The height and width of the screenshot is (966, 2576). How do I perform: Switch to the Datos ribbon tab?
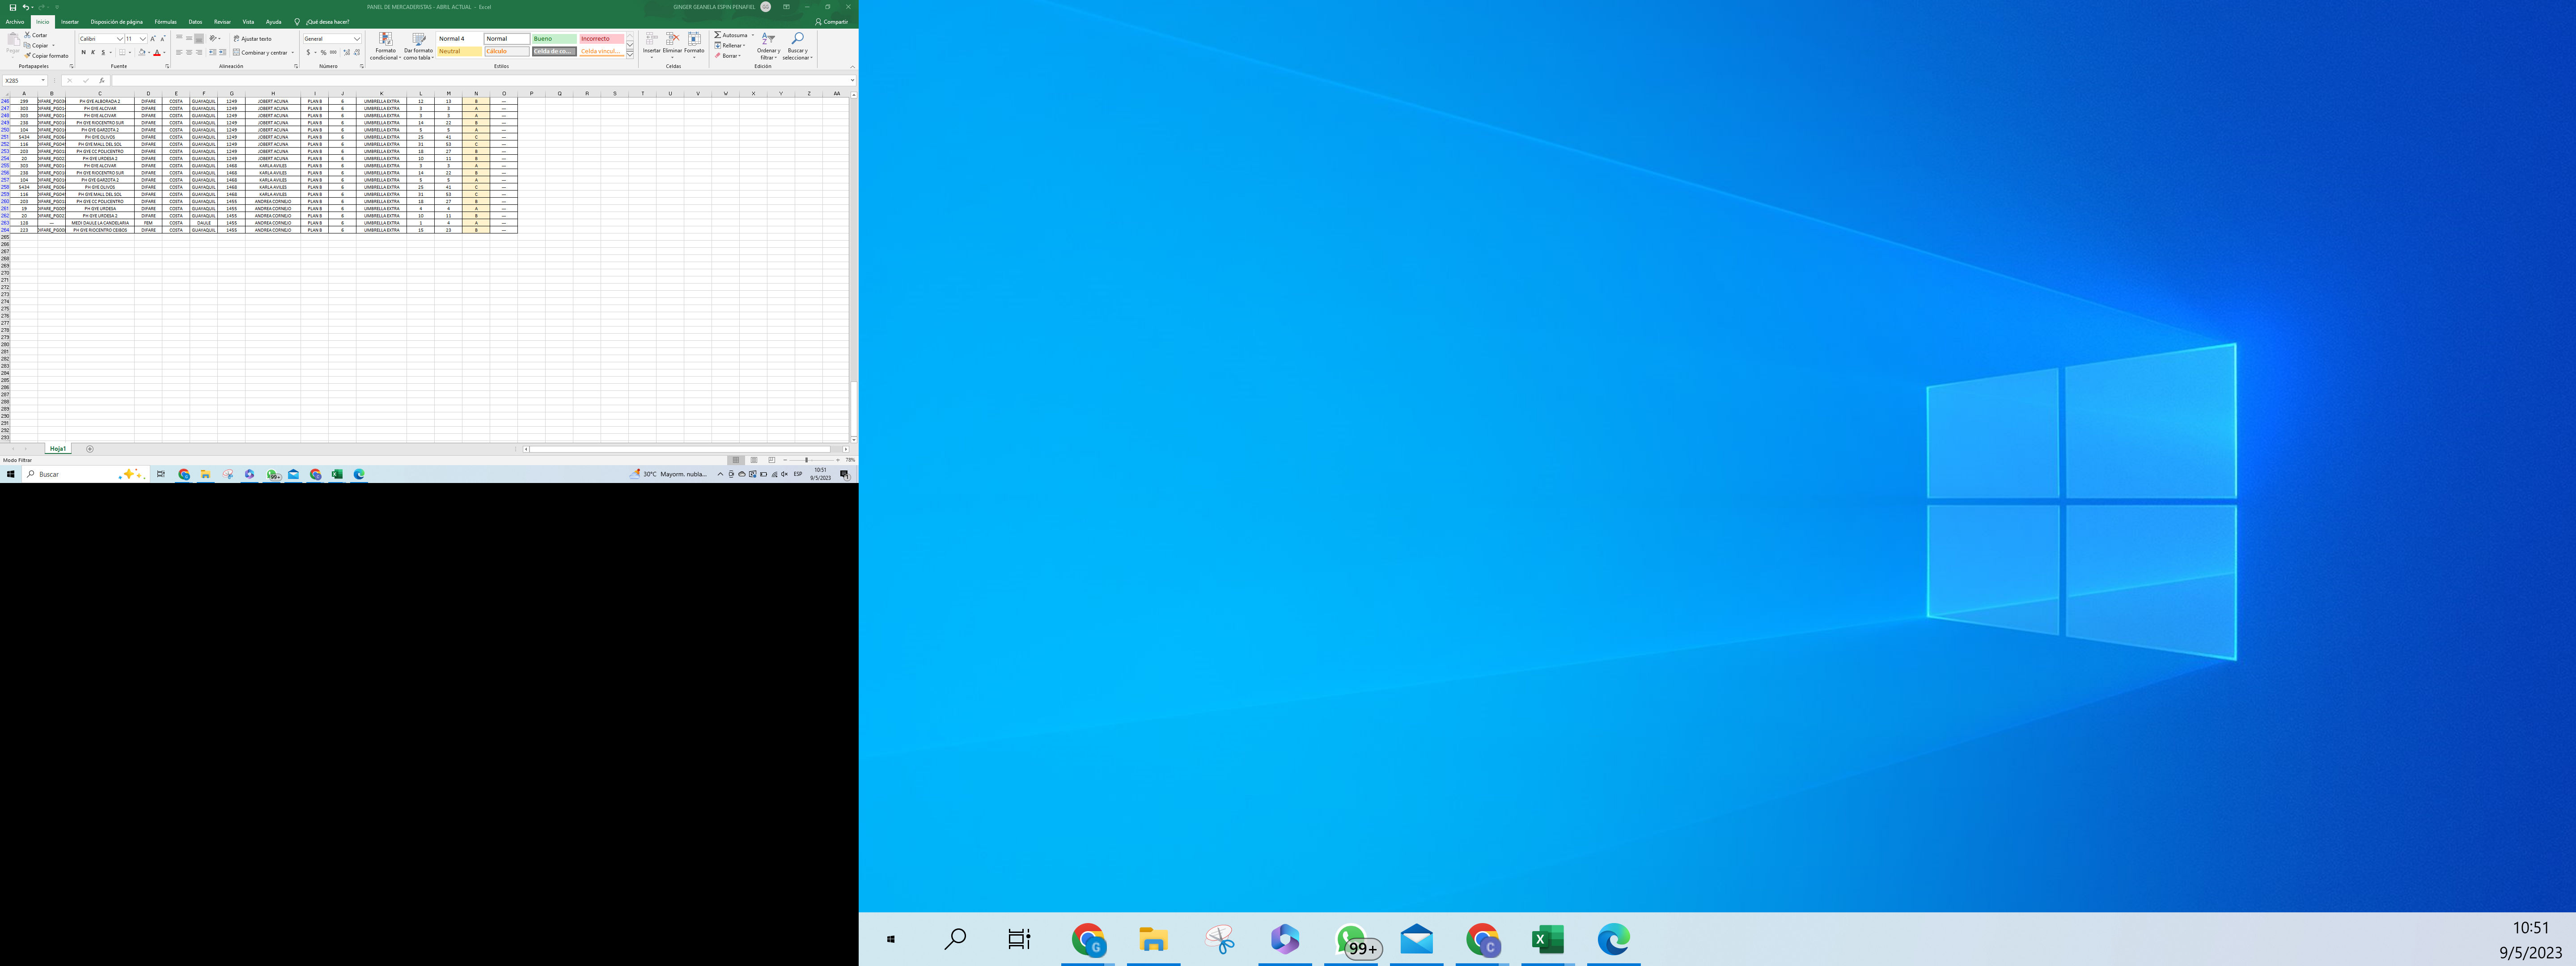click(x=195, y=21)
